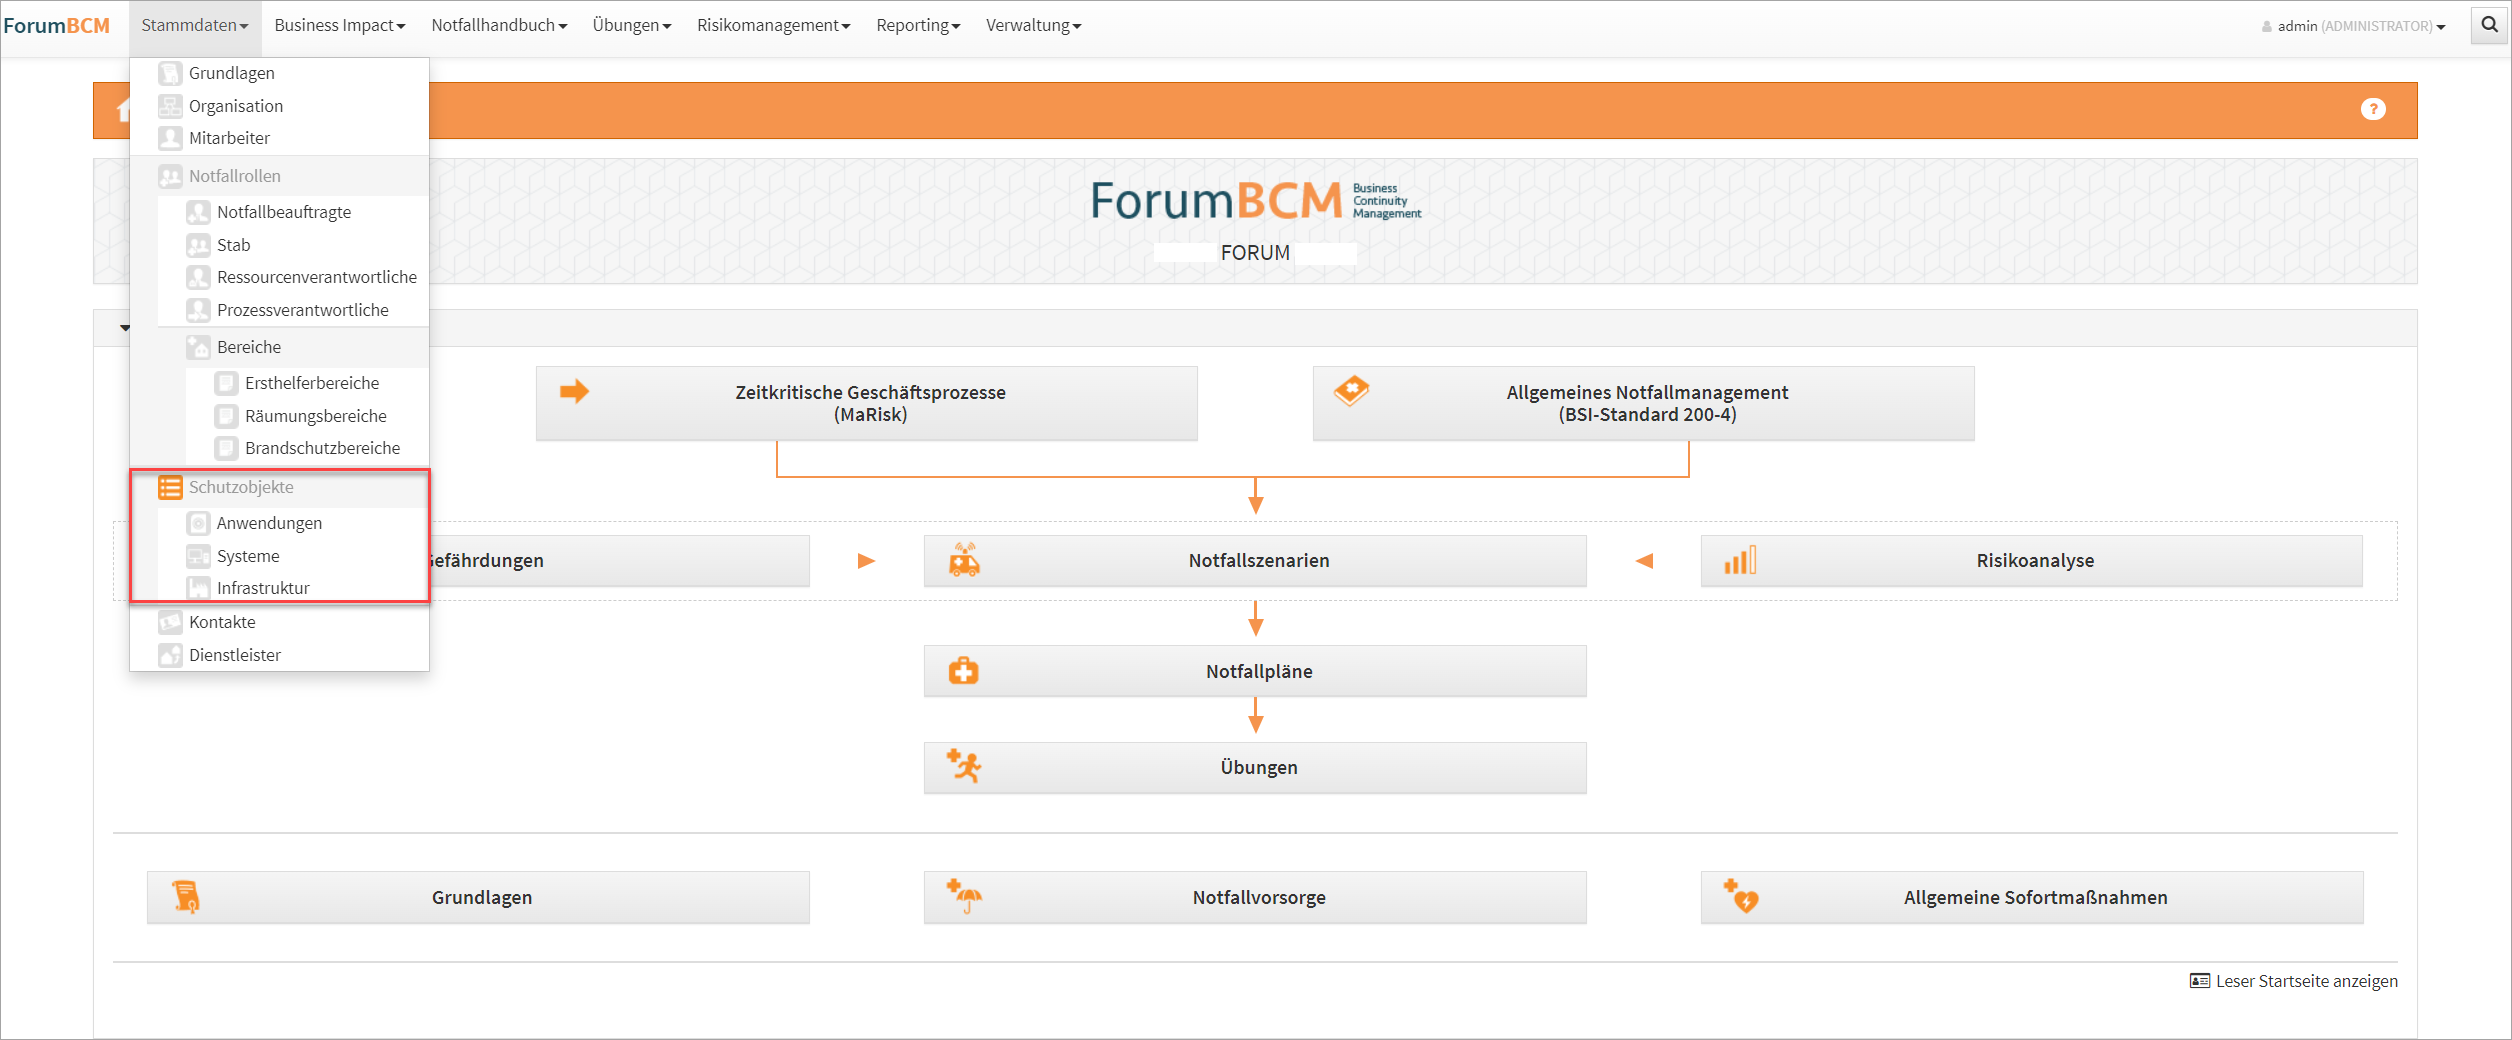Click the heart icon on Allgemeine Sofortmaßnahmen
The image size is (2512, 1040).
click(x=1741, y=896)
